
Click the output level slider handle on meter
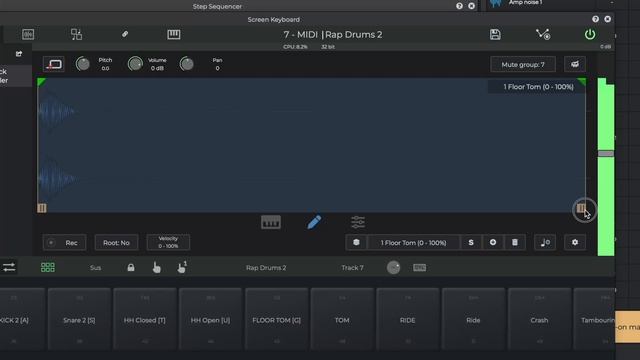(606, 154)
